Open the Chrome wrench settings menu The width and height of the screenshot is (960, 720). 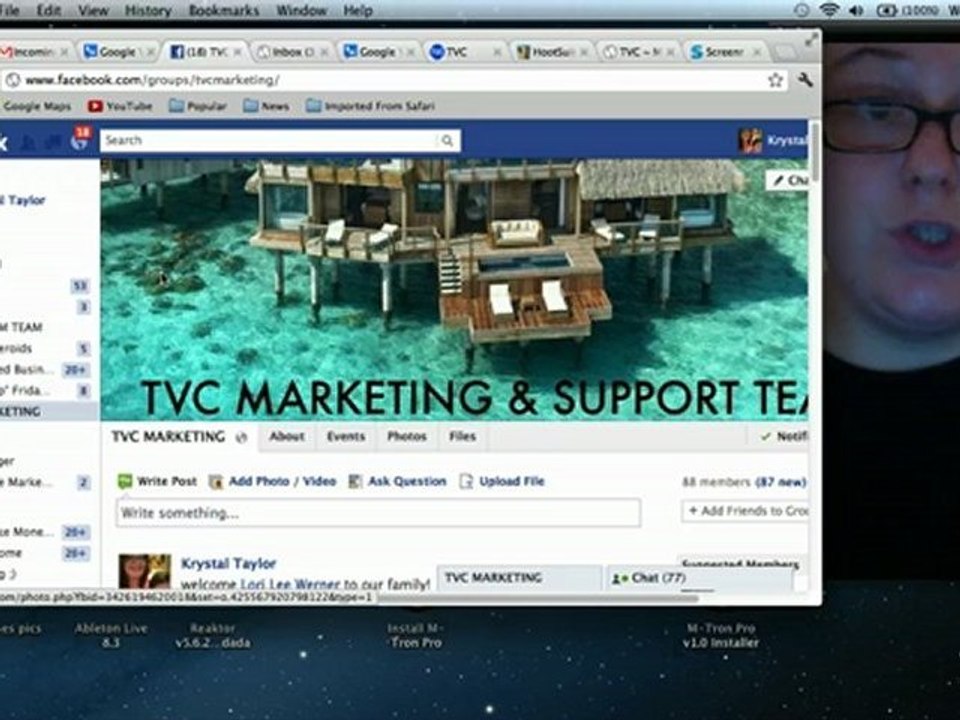[x=805, y=80]
